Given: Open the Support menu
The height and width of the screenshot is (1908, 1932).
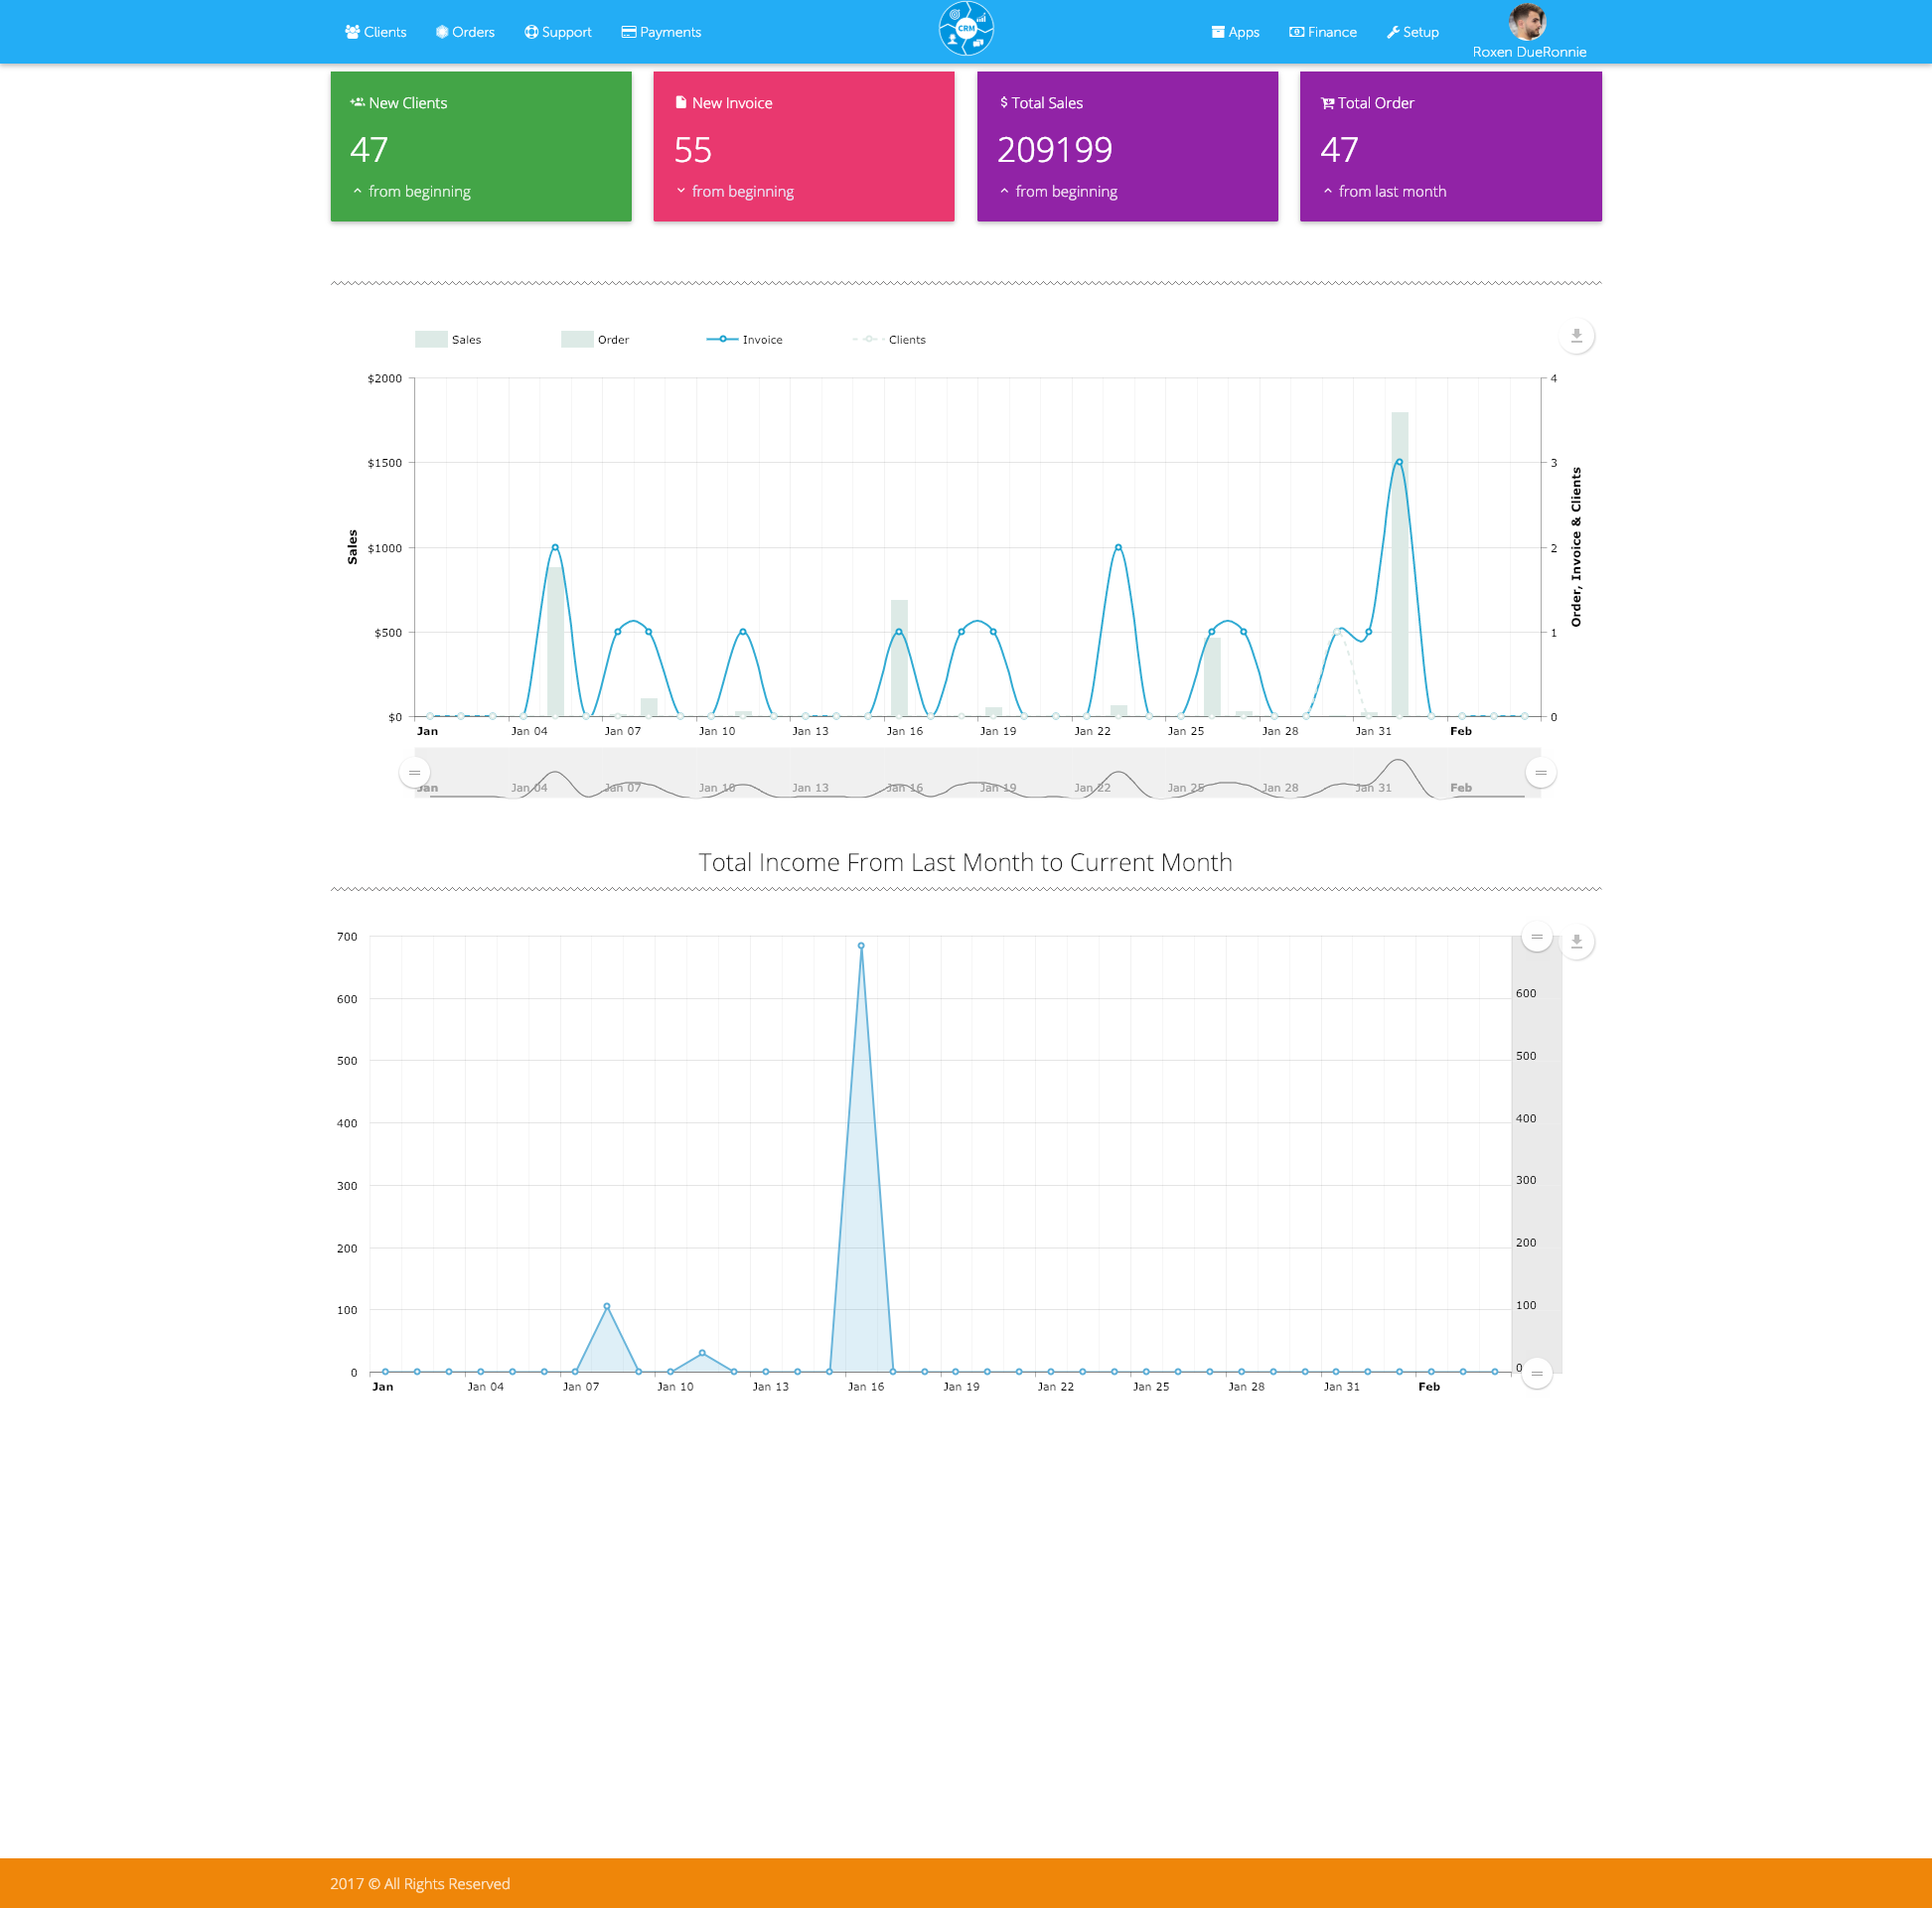Looking at the screenshot, I should coord(558,32).
